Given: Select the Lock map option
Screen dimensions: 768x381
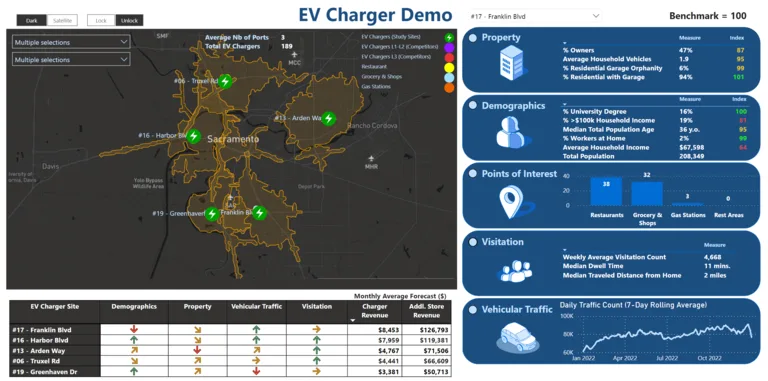Looking at the screenshot, I should 101,21.
